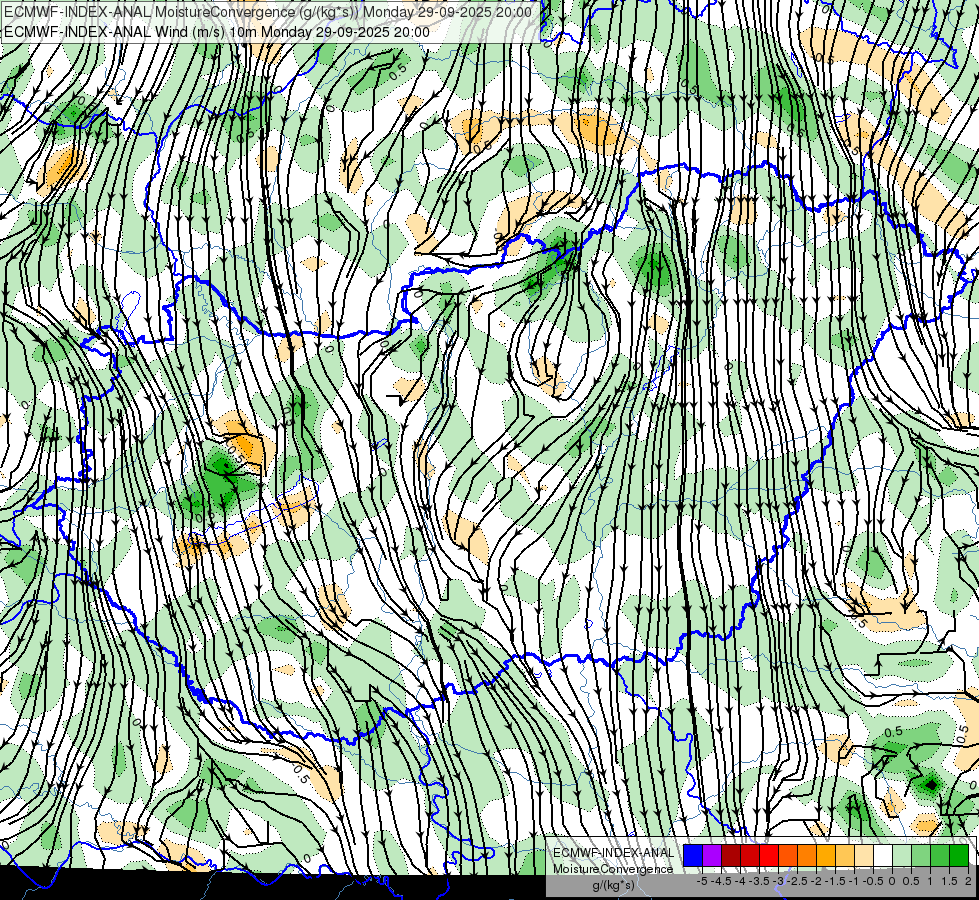Click the MoistureConvergence title line at the top
The width and height of the screenshot is (979, 900).
coord(268,12)
